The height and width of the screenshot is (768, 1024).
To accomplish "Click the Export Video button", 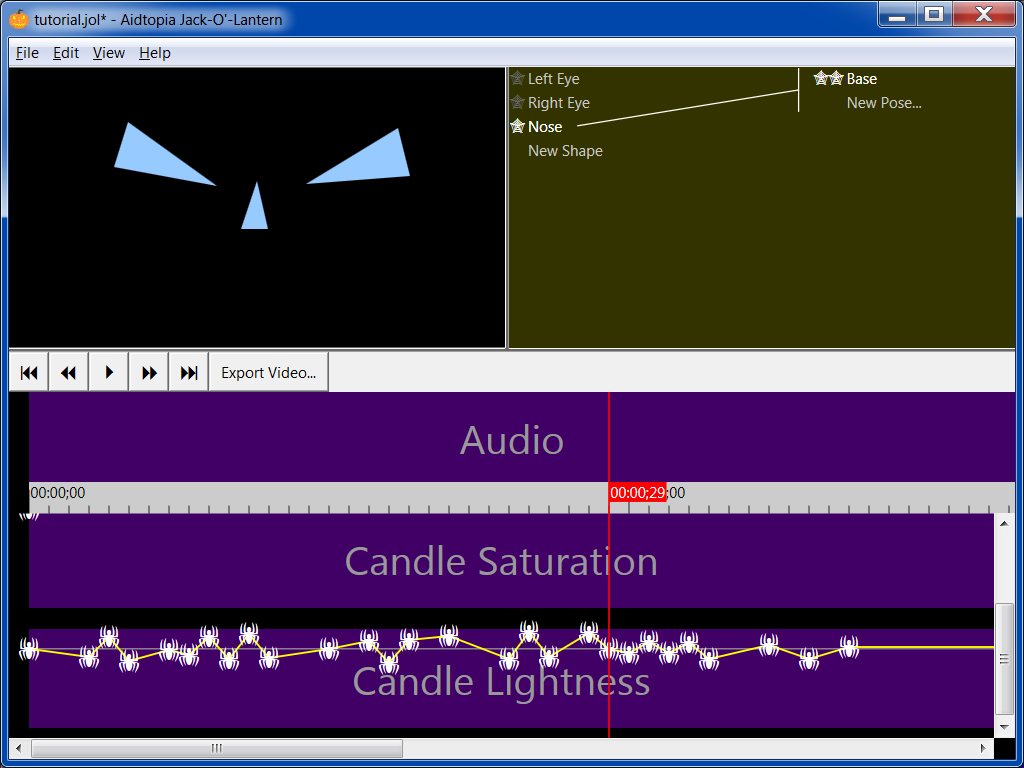I will tap(268, 372).
